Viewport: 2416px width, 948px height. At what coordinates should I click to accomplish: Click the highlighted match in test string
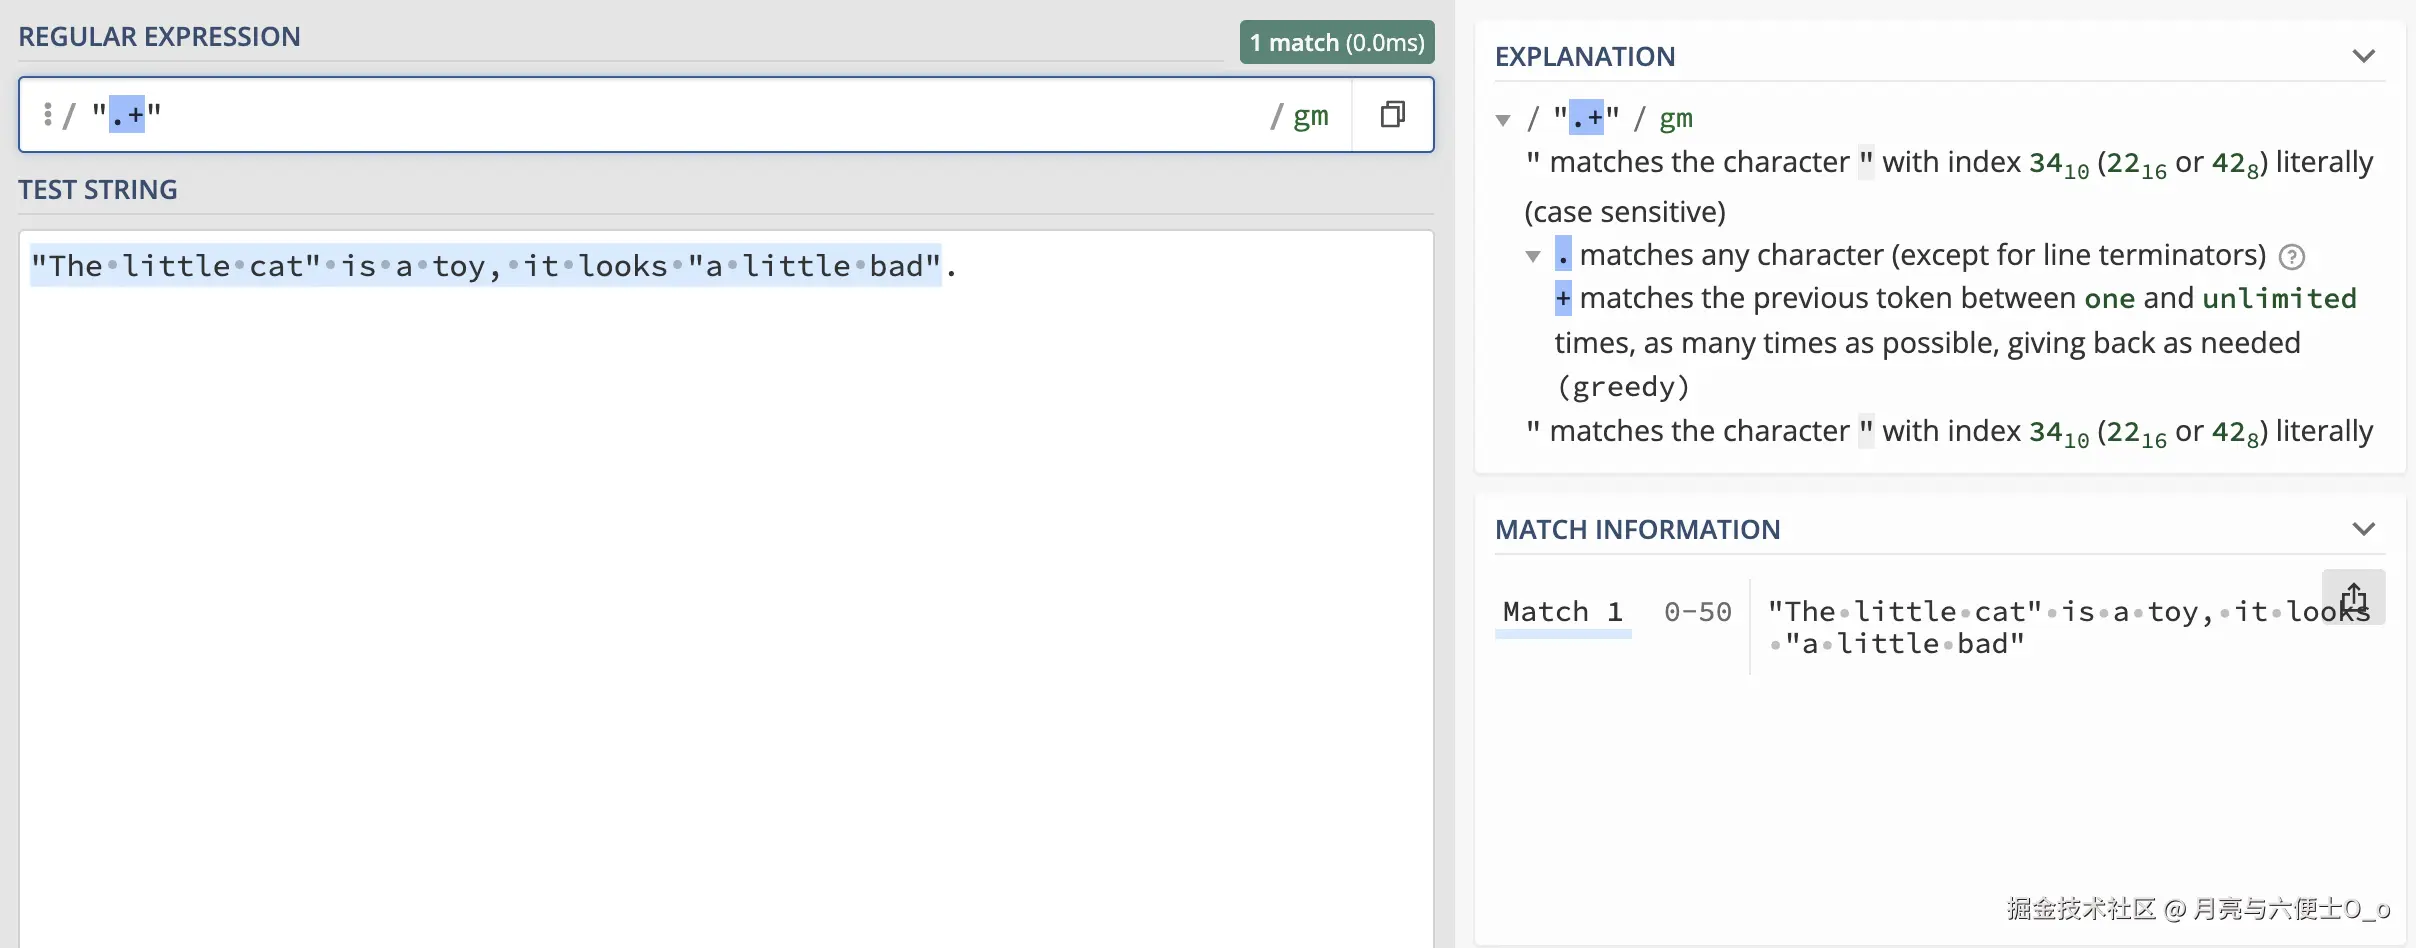pos(486,266)
